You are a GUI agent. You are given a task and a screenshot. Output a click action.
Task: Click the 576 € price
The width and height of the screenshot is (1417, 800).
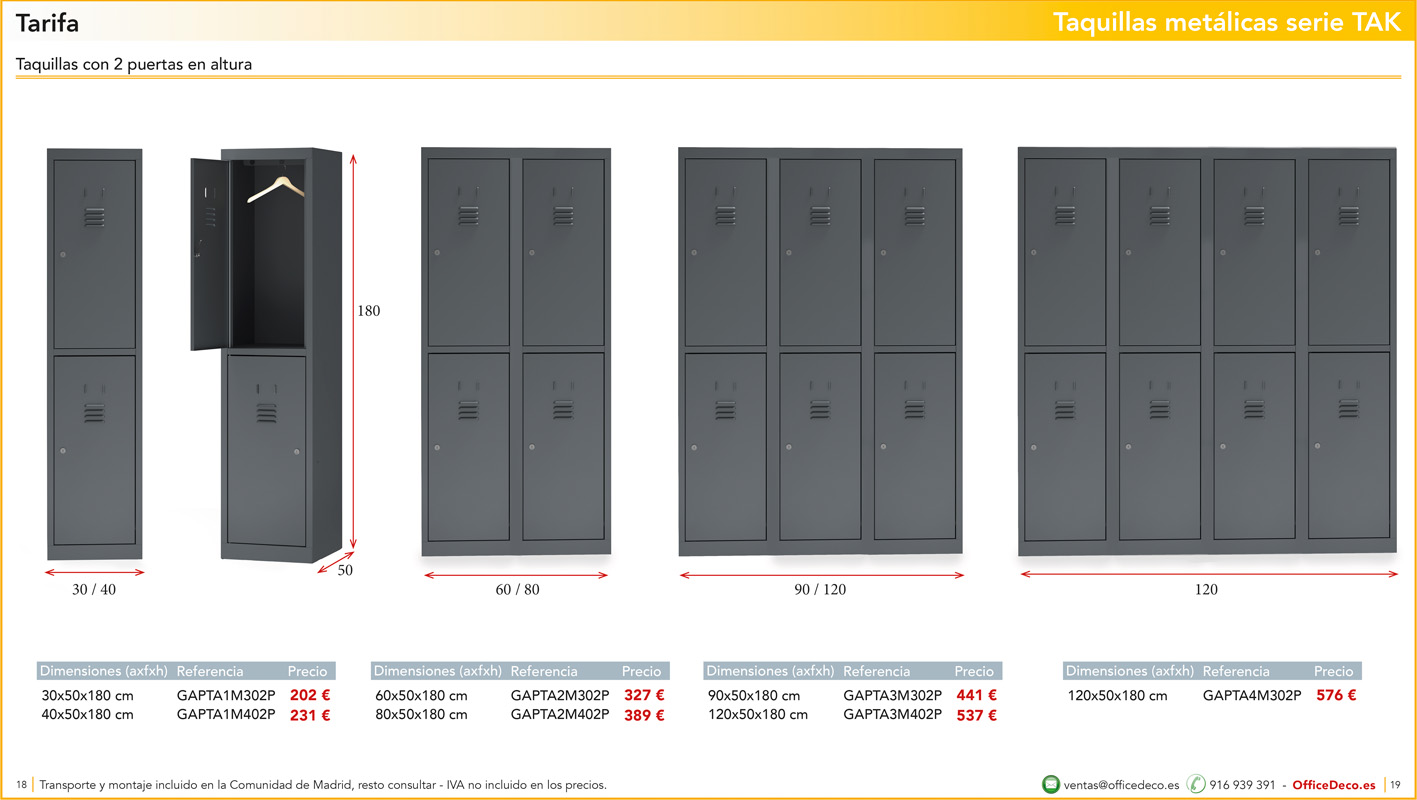pyautogui.click(x=1336, y=695)
